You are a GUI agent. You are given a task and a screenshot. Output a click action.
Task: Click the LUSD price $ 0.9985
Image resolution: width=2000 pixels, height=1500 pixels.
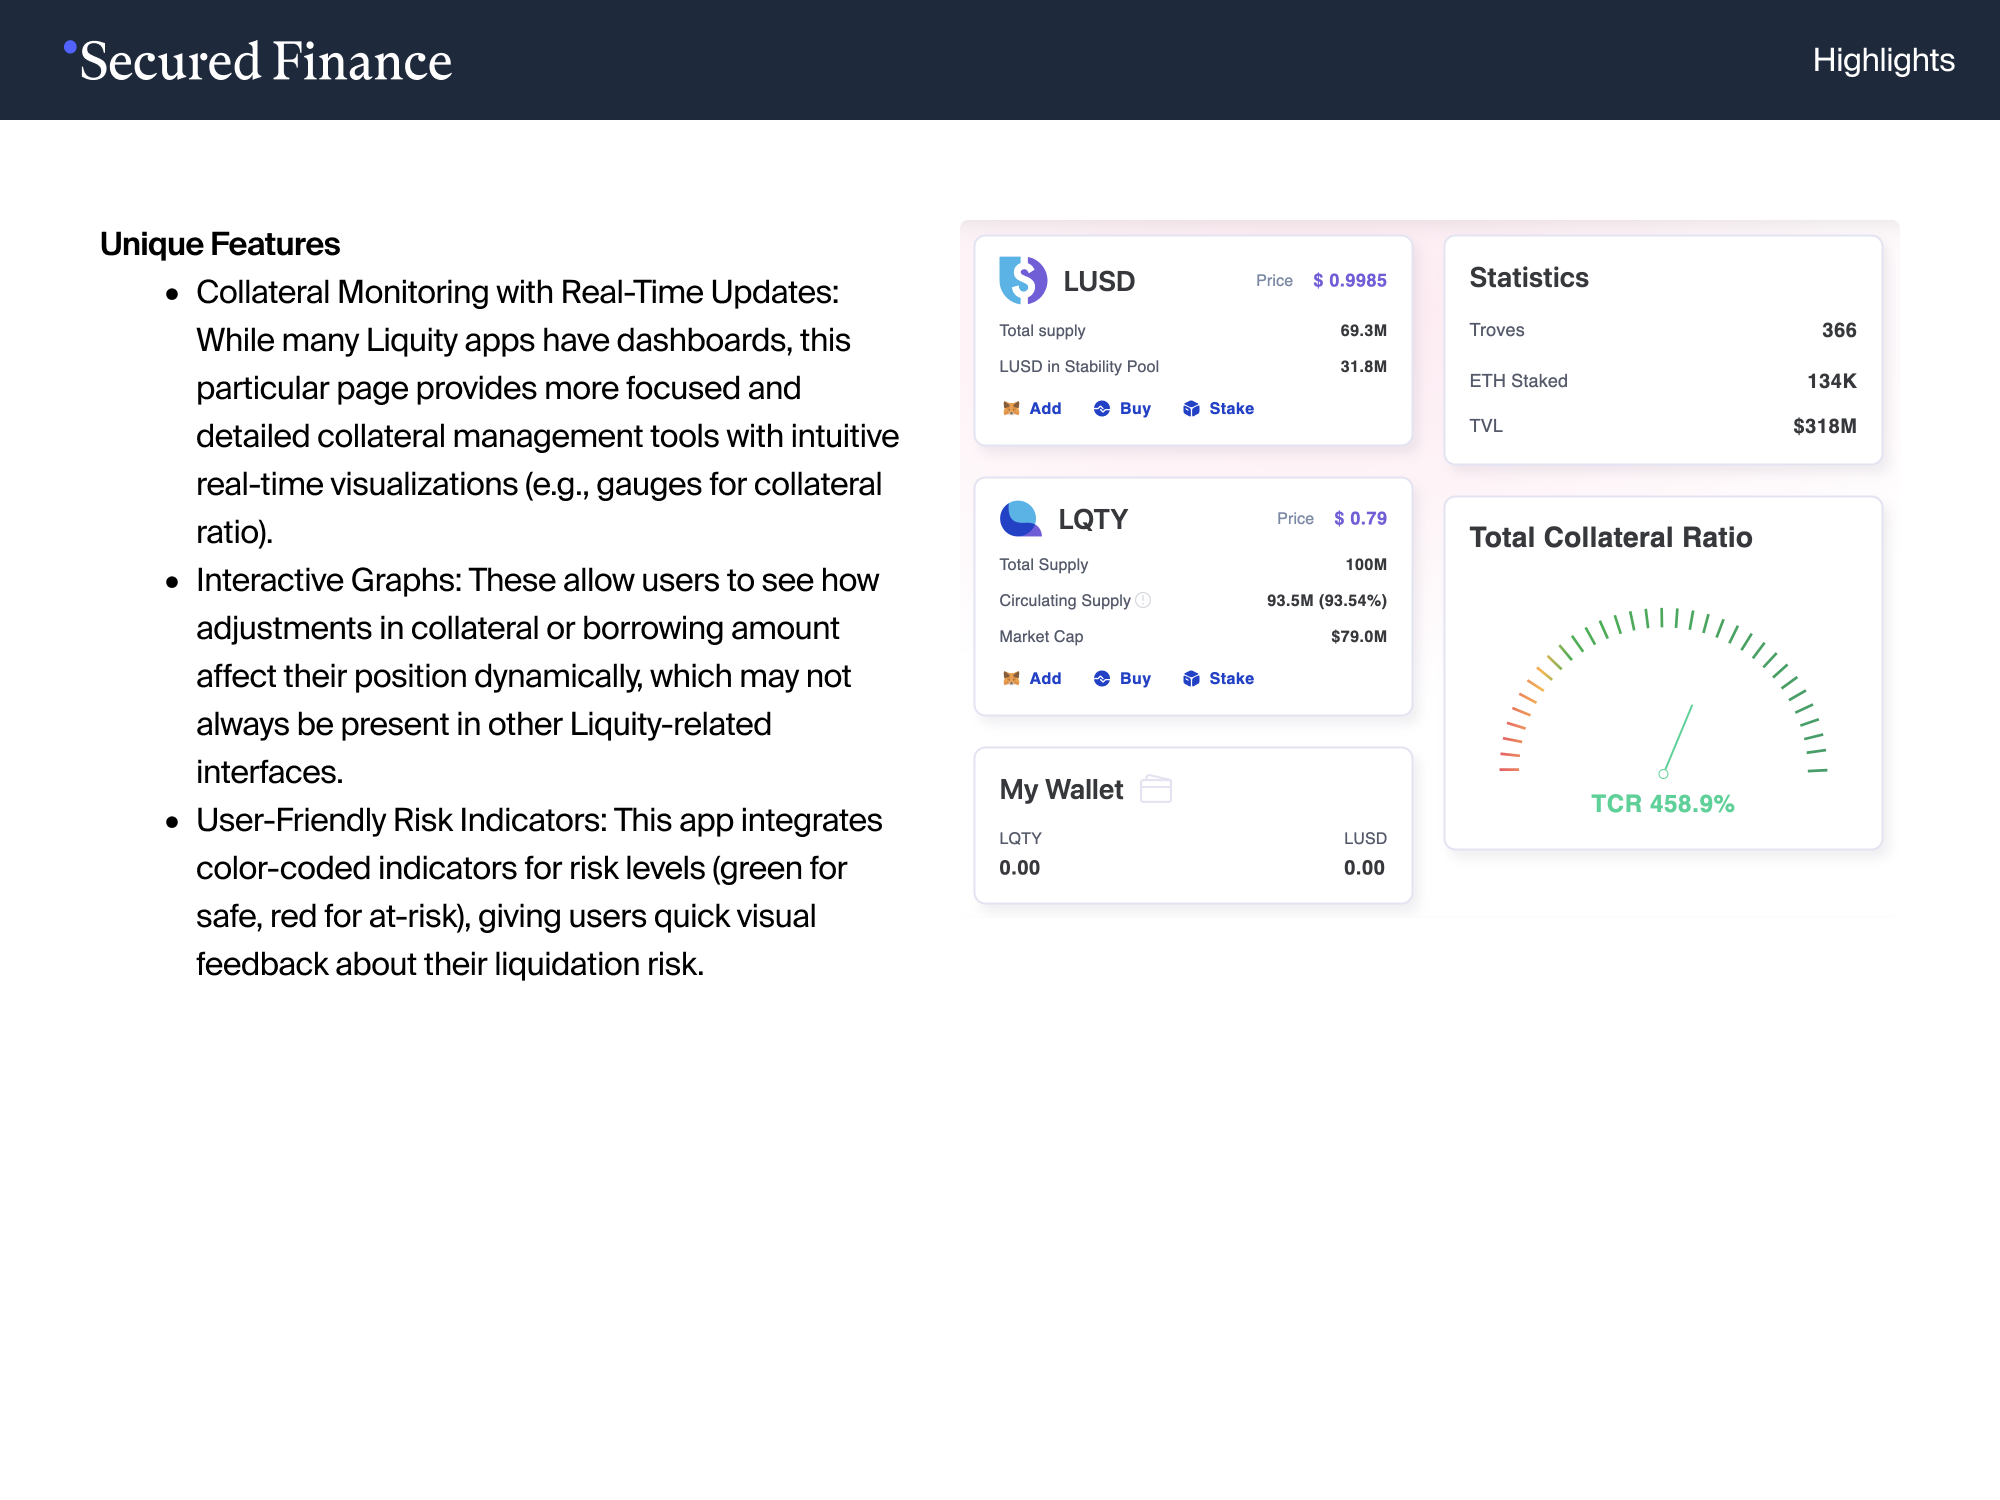click(1350, 280)
